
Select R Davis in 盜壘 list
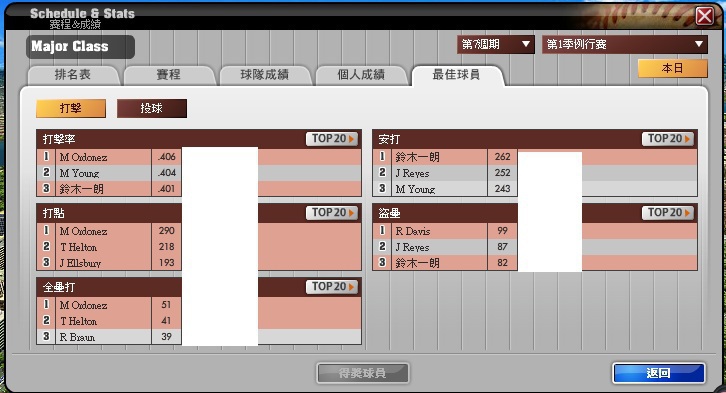tap(413, 231)
